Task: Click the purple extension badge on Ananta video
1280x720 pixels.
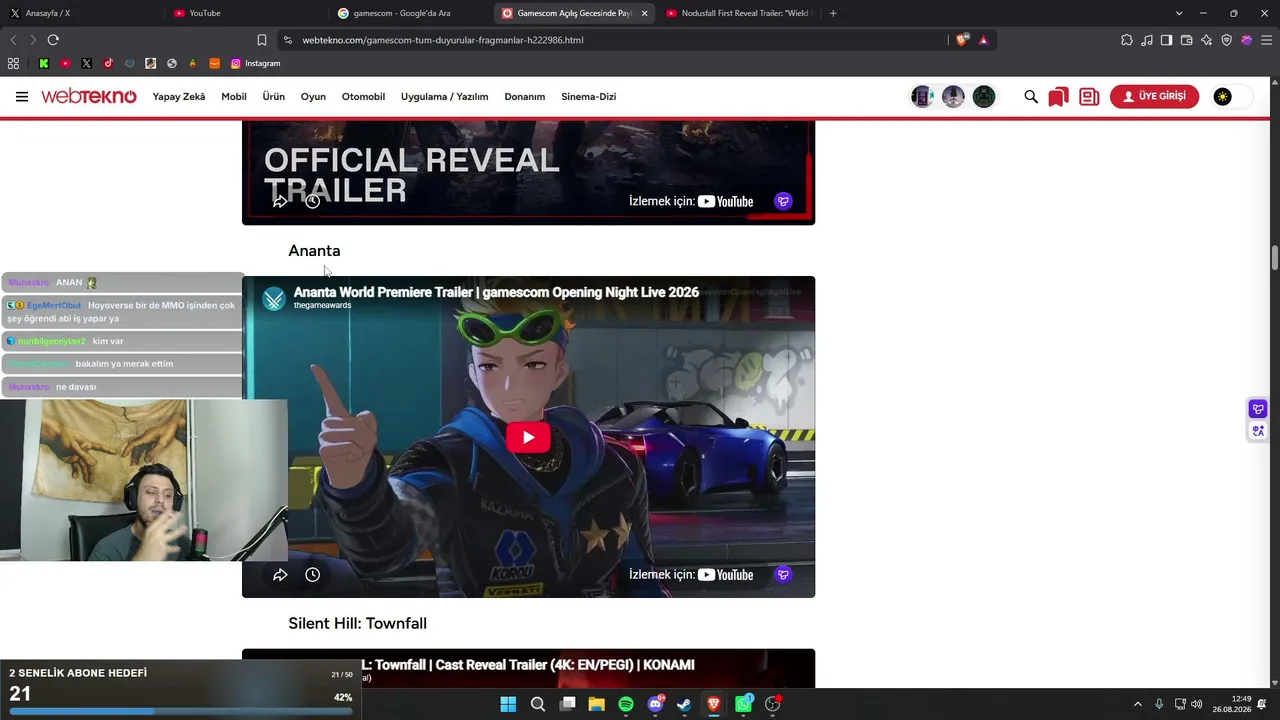Action: click(x=783, y=575)
